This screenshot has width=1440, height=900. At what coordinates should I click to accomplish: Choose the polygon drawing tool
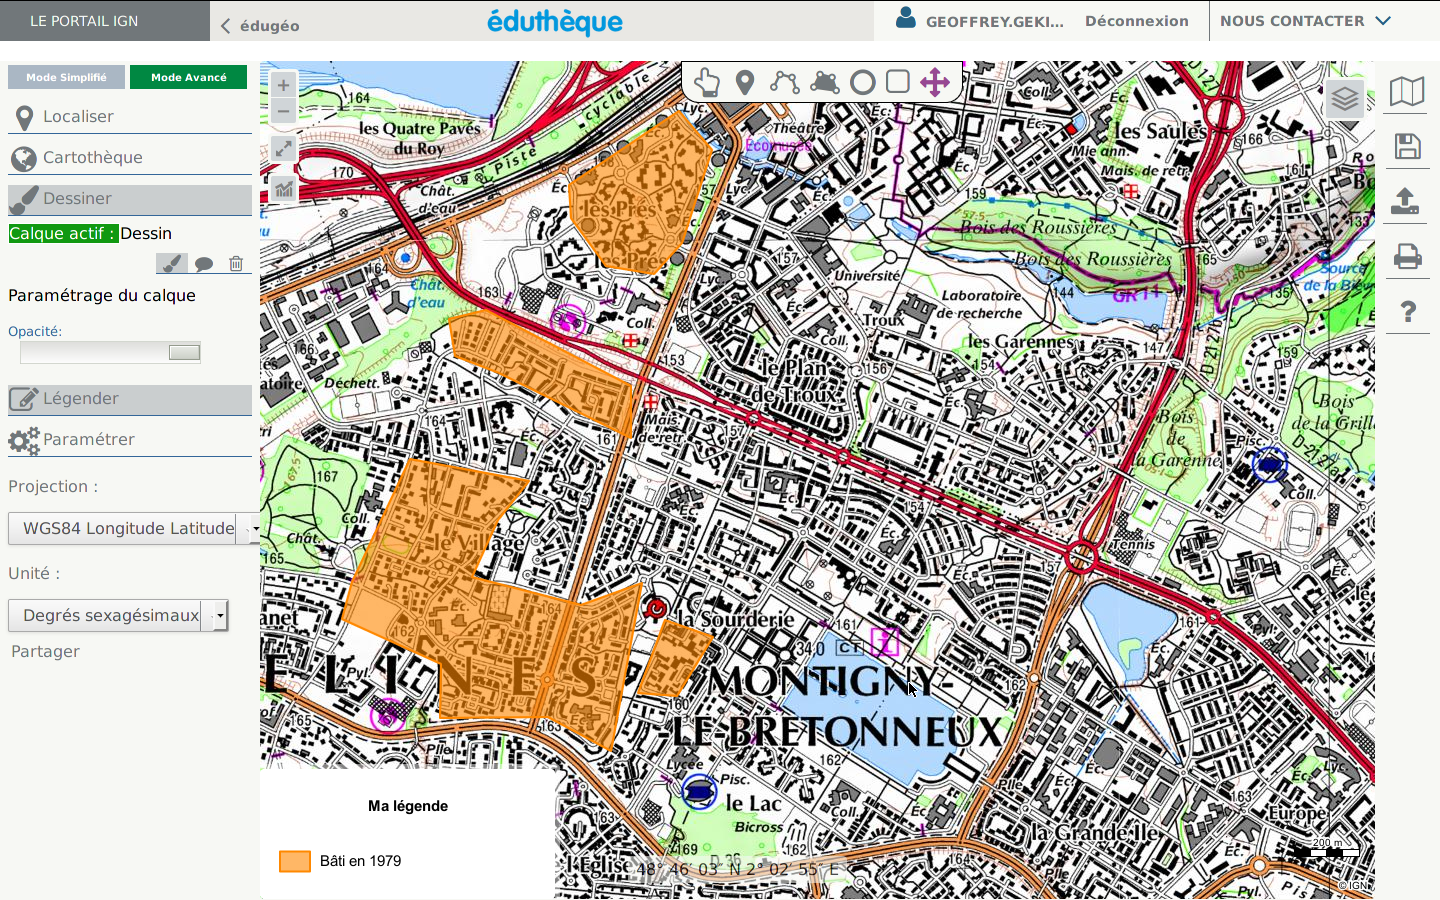[824, 82]
